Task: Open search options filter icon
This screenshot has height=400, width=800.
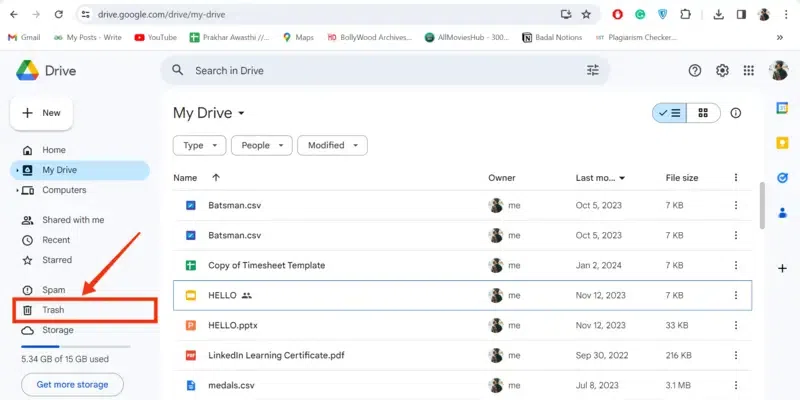Action: coord(593,70)
